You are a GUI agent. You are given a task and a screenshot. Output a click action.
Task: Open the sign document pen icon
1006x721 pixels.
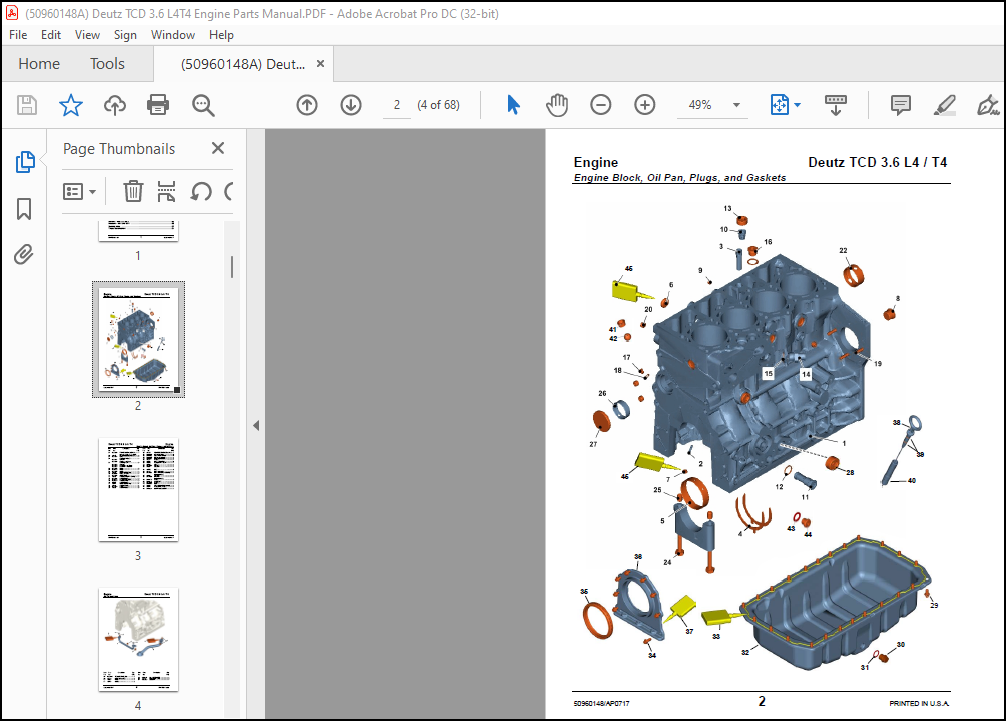pyautogui.click(x=988, y=105)
